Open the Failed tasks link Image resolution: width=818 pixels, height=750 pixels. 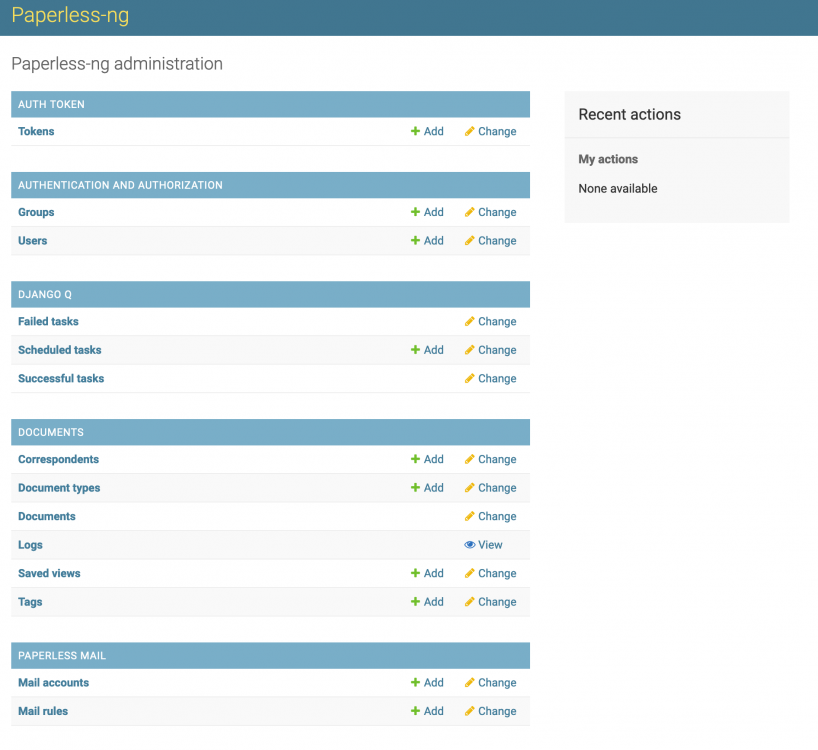[x=48, y=321]
